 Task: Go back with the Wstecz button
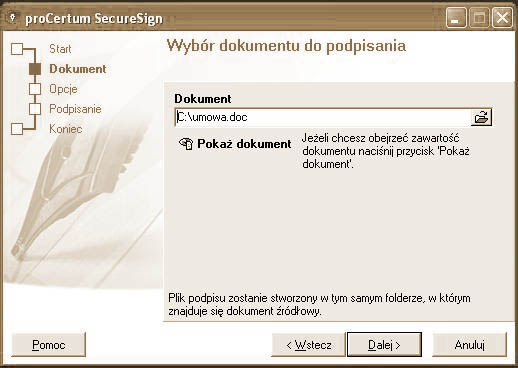pos(308,344)
